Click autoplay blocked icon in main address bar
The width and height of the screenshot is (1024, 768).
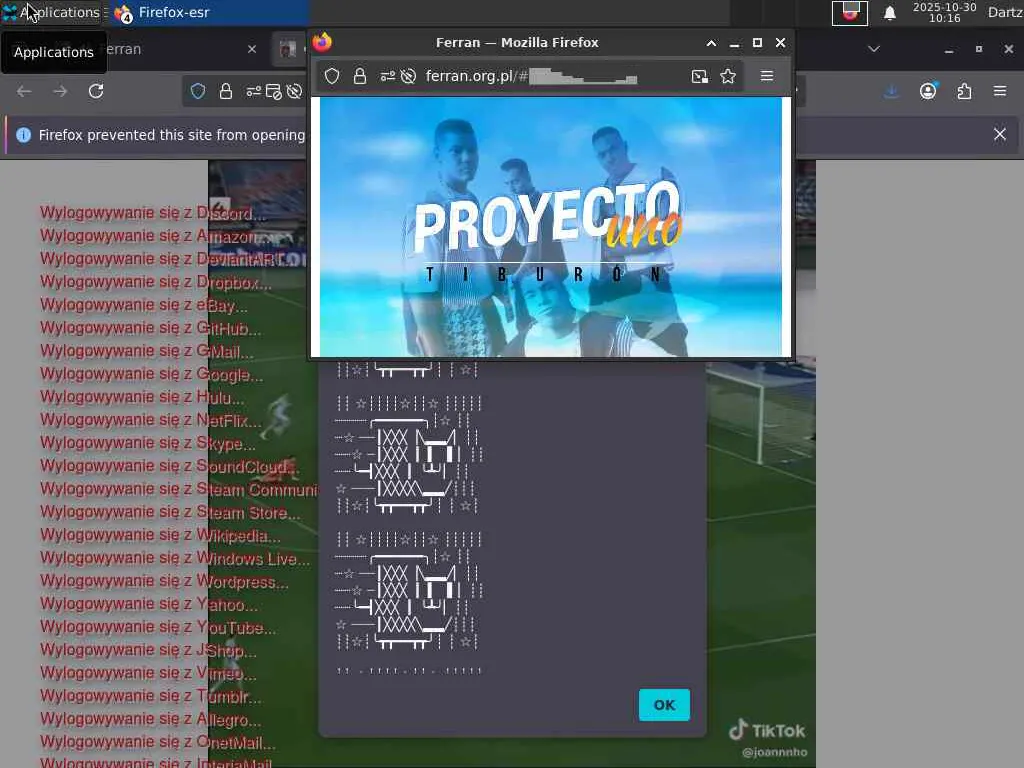295,91
